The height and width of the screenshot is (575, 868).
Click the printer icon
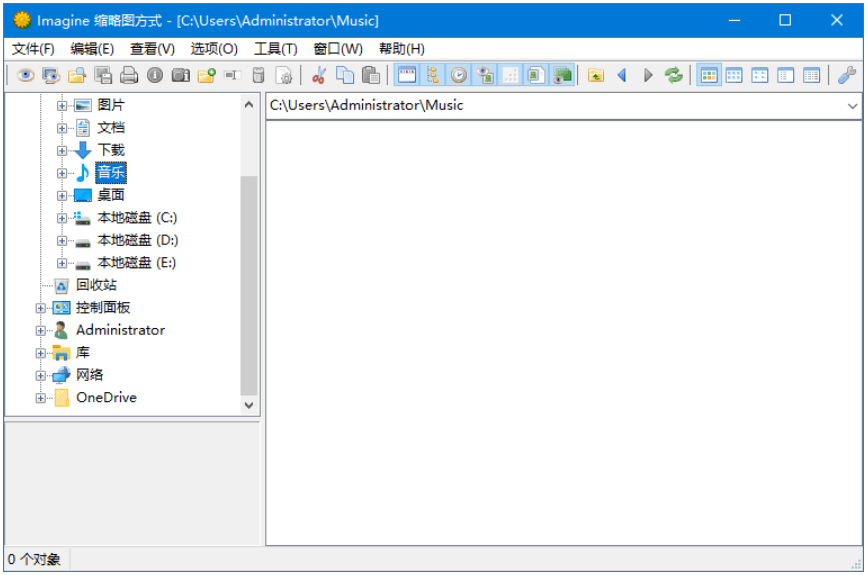click(129, 75)
